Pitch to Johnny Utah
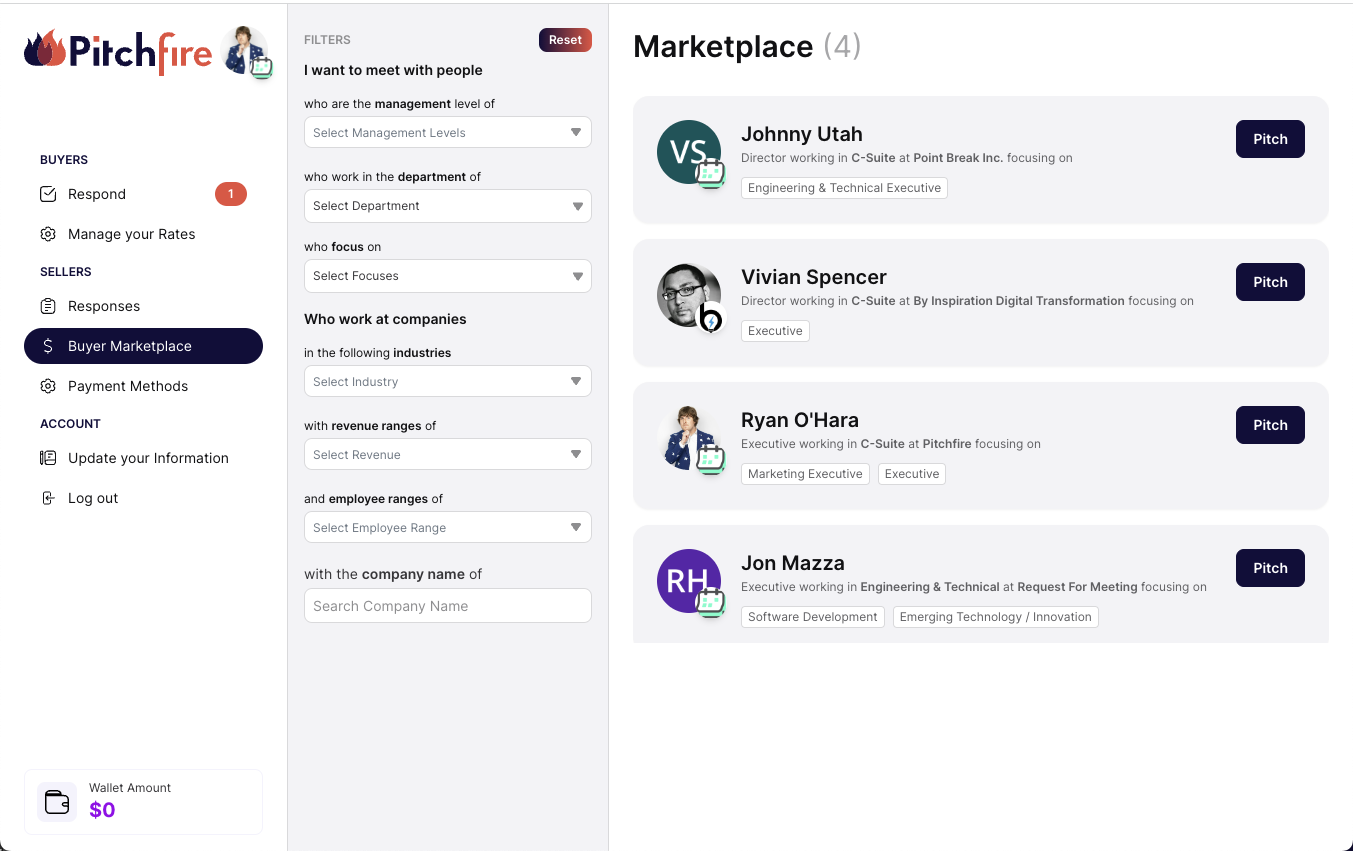The height and width of the screenshot is (851, 1353). click(1270, 139)
